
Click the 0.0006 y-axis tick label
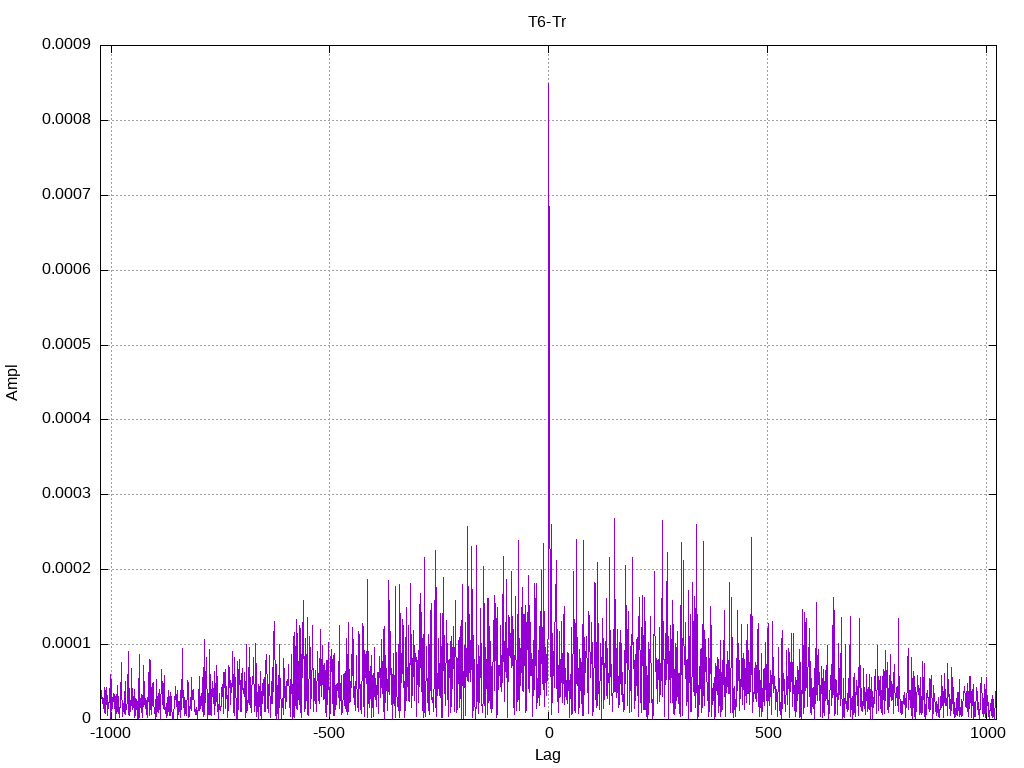click(66, 269)
